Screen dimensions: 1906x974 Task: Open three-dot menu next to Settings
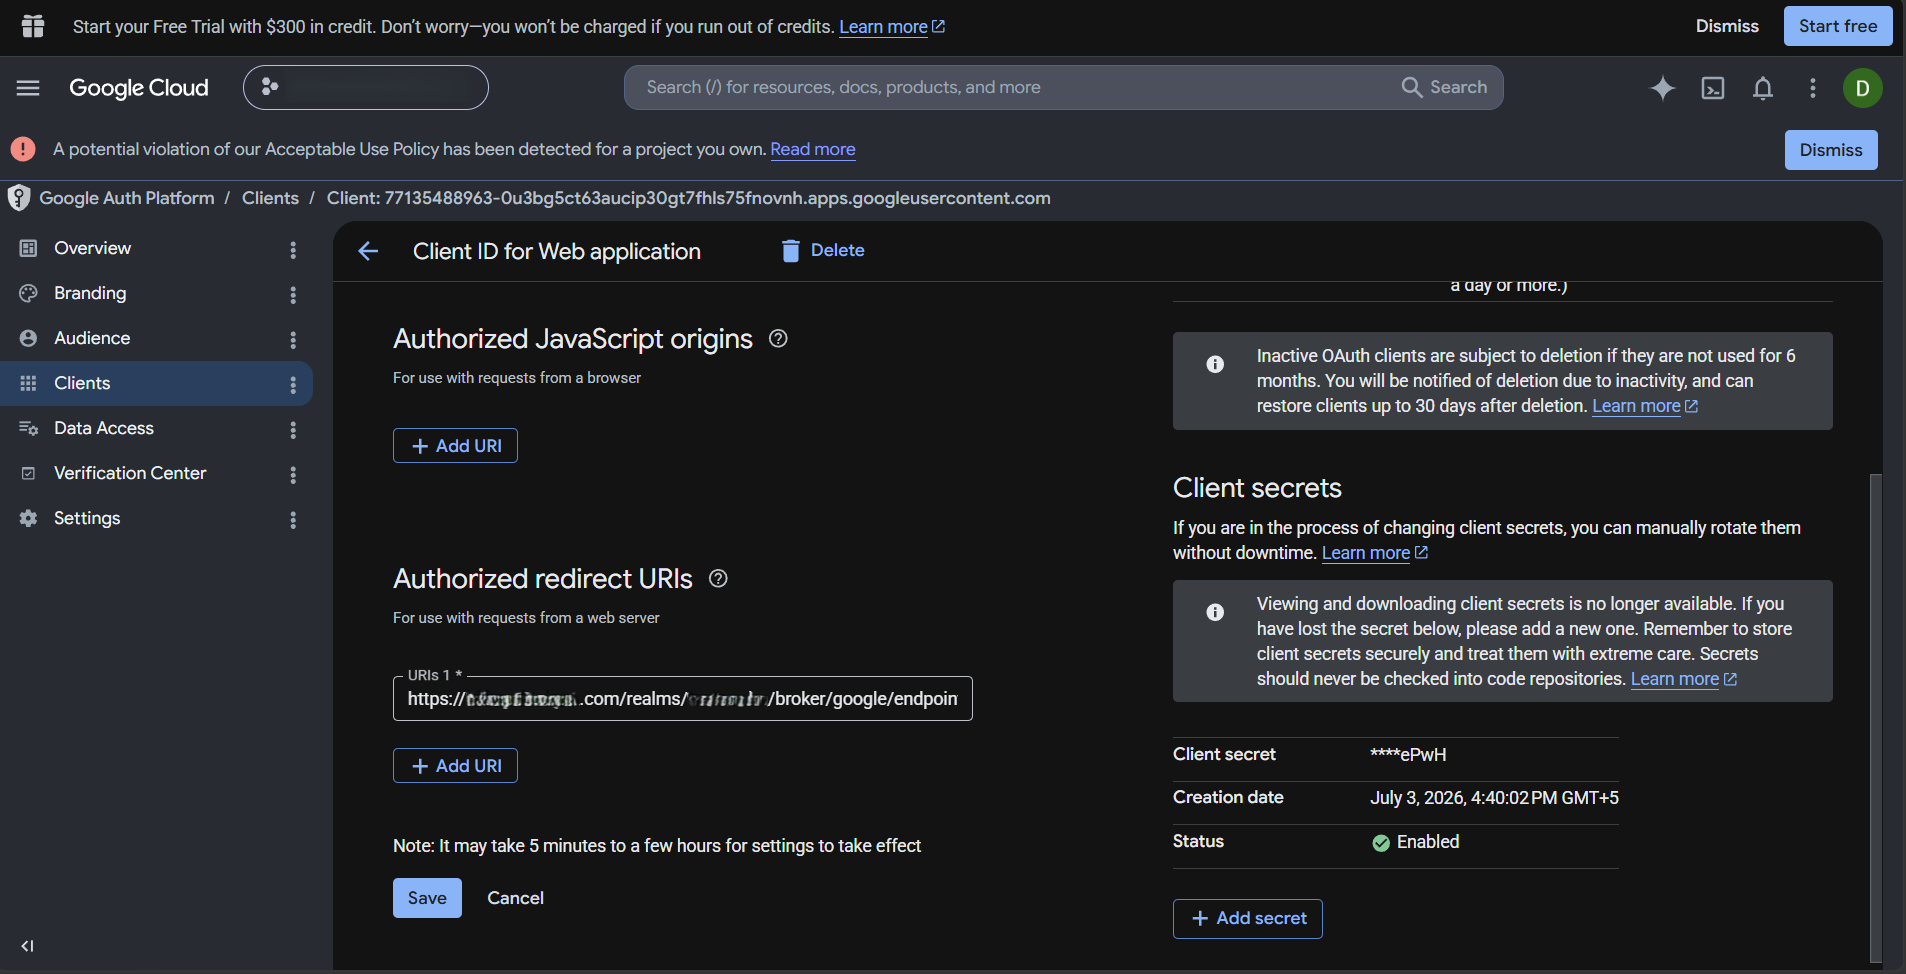click(x=293, y=520)
